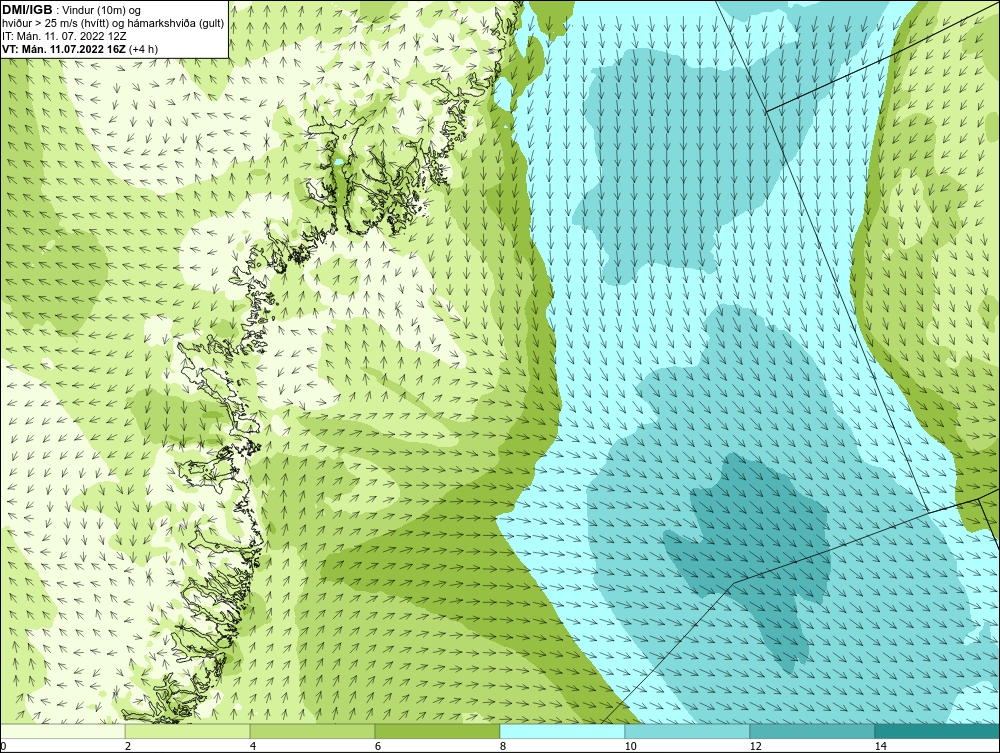The image size is (1000, 753).
Task: Click the 6–8 m/s olive green legend swatch
Action: (438, 731)
